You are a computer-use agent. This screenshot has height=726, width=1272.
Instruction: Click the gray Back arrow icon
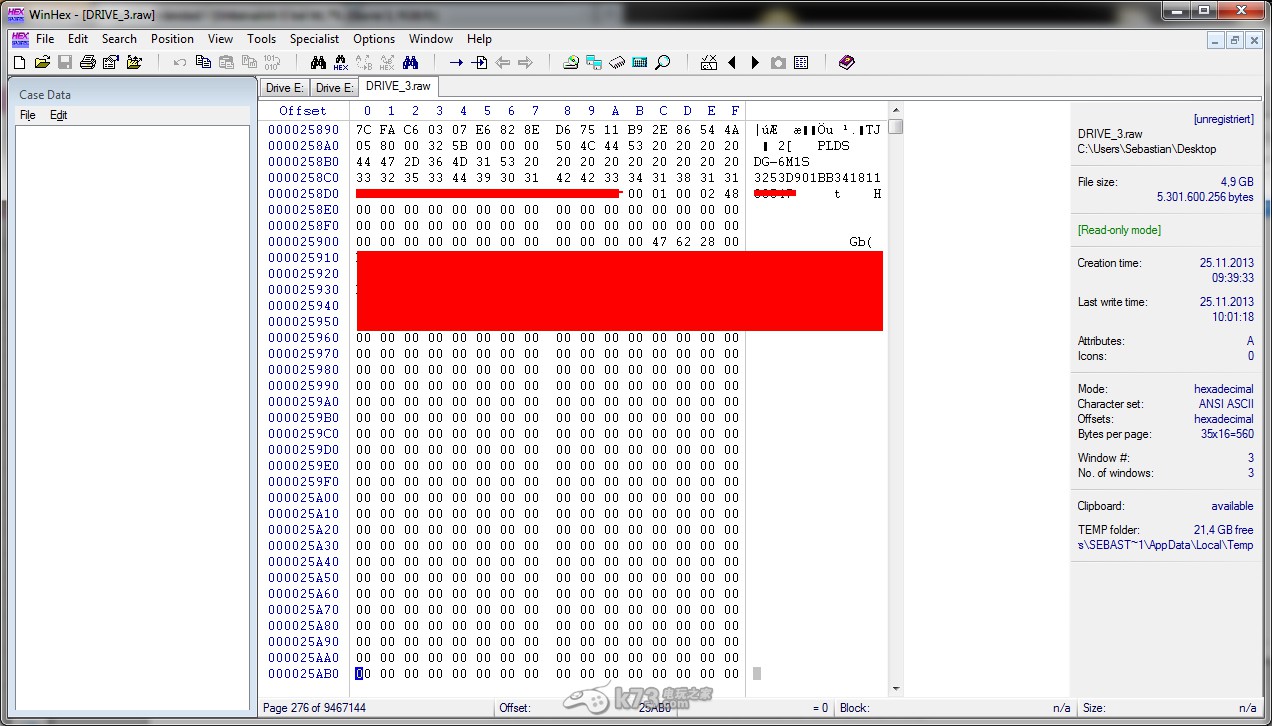pyautogui.click(x=502, y=62)
